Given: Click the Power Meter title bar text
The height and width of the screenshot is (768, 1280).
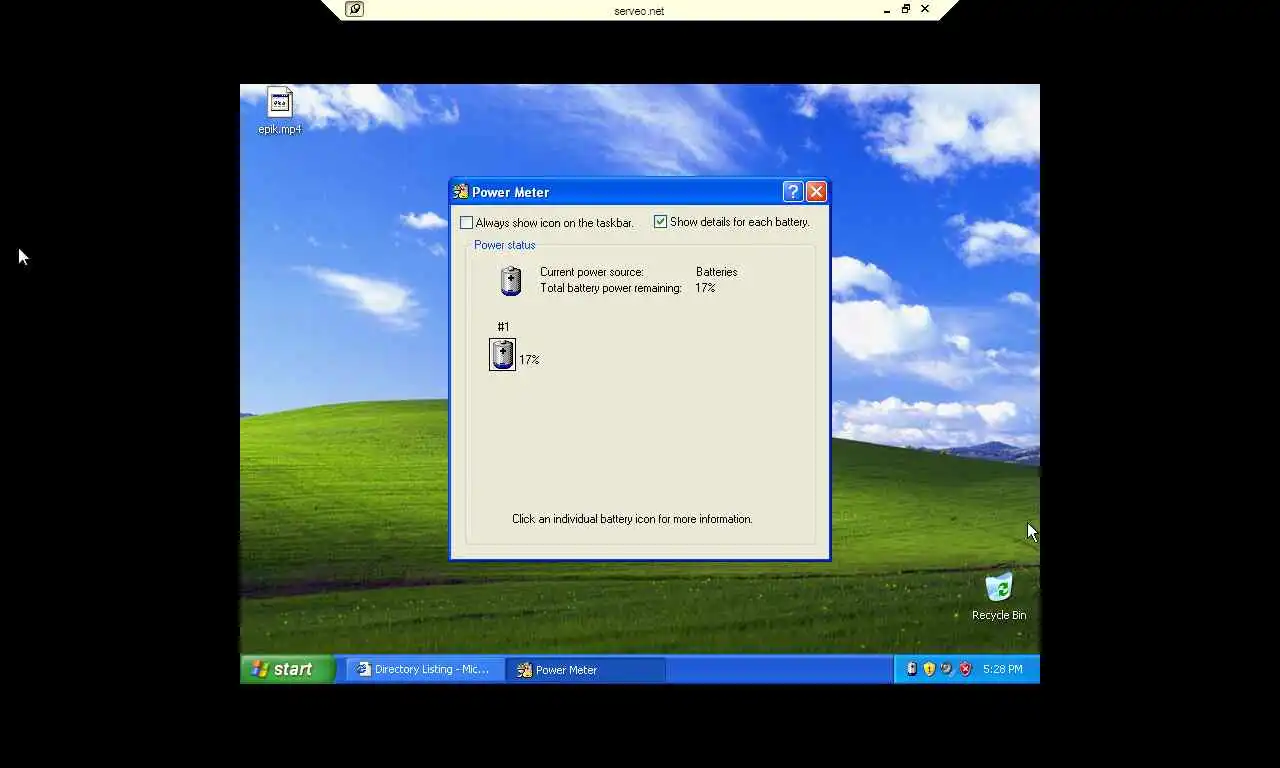Looking at the screenshot, I should pyautogui.click(x=511, y=192).
